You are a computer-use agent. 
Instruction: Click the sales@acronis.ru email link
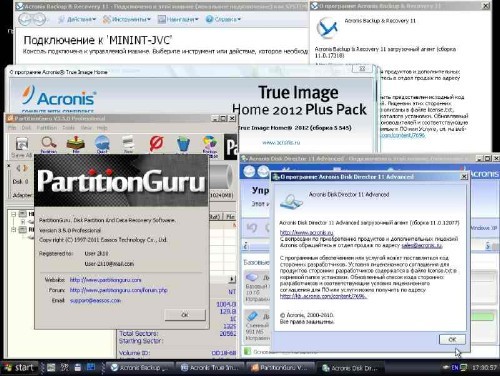click(422, 245)
